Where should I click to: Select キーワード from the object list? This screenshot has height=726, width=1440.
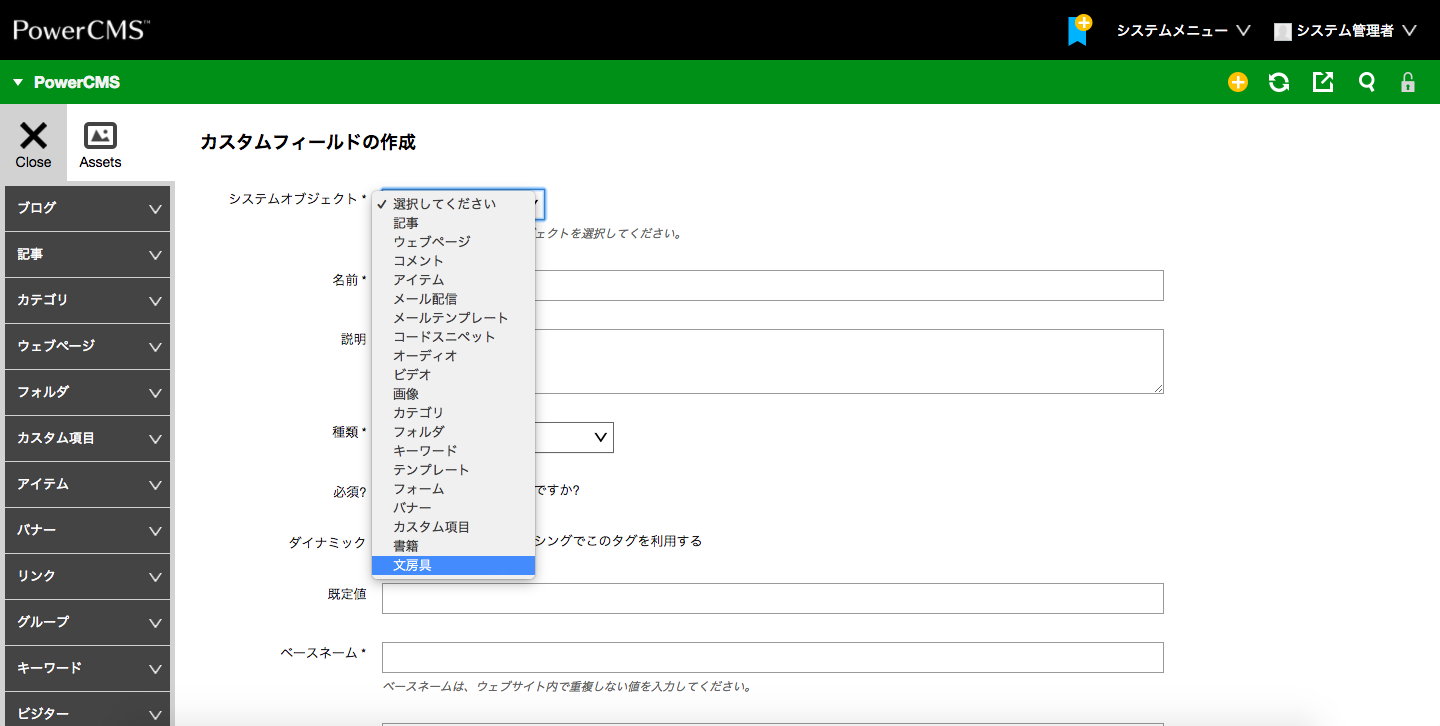click(x=453, y=451)
